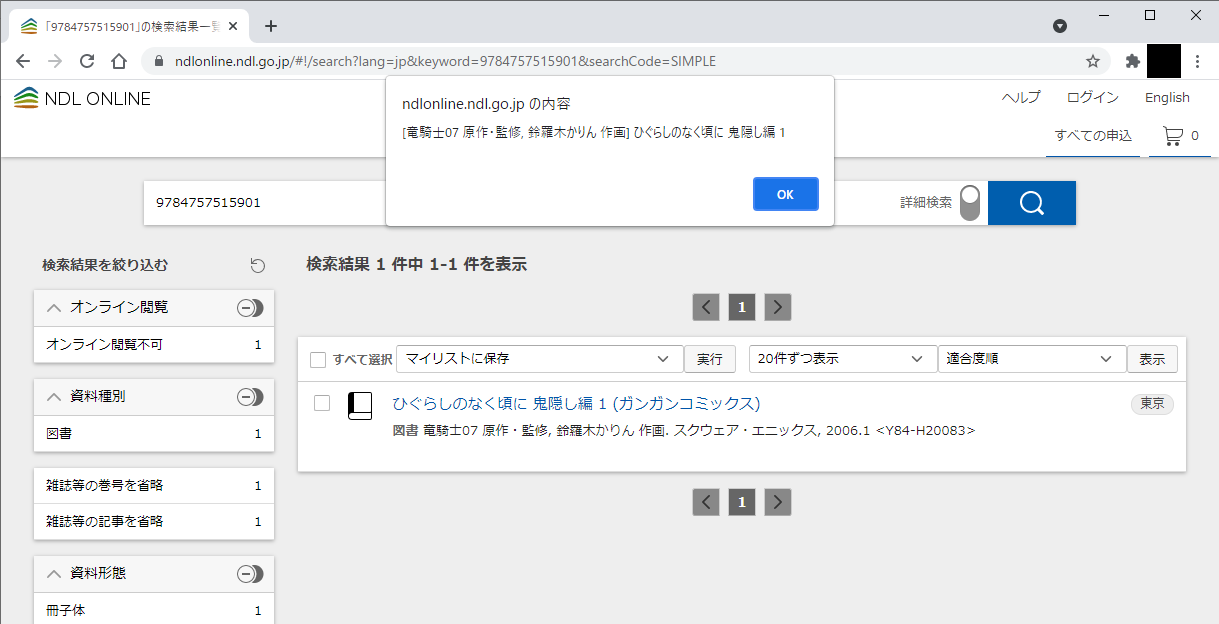This screenshot has height=624, width=1219.
Task: Click the site lock icon
Action: click(159, 61)
